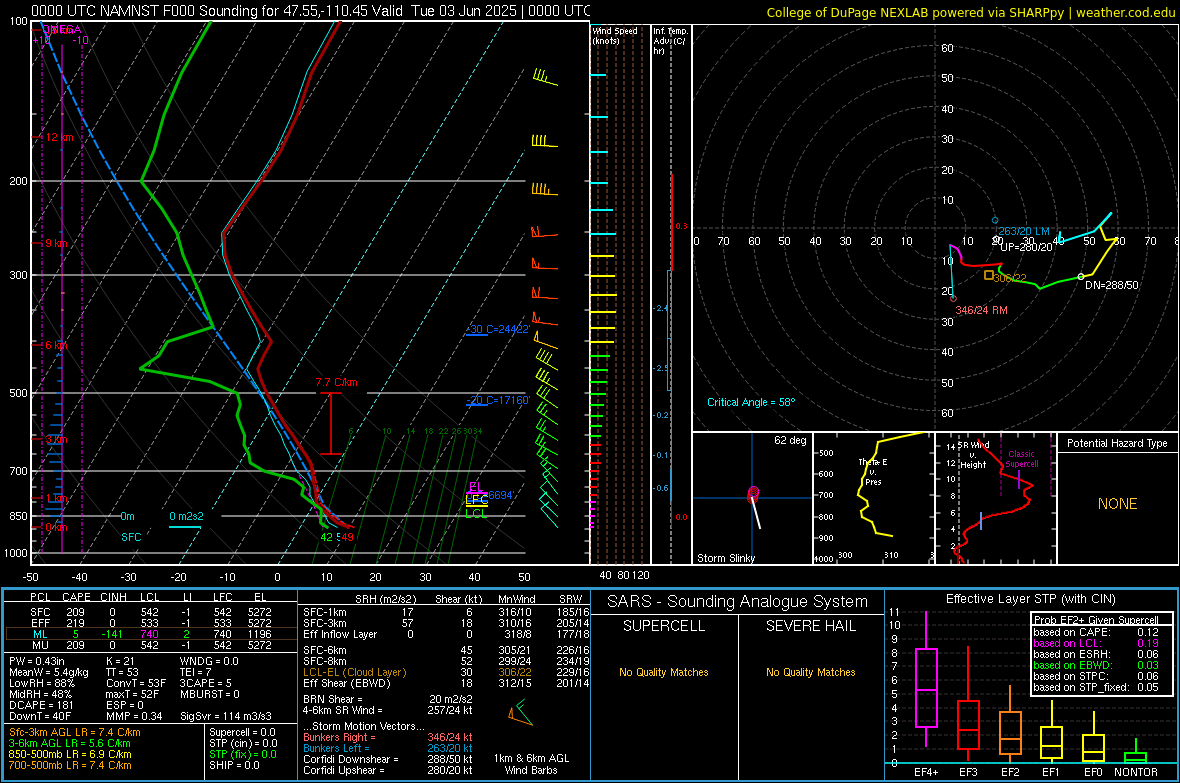Click 'Critical Angle = 58°' text
This screenshot has height=783, width=1180.
[751, 402]
